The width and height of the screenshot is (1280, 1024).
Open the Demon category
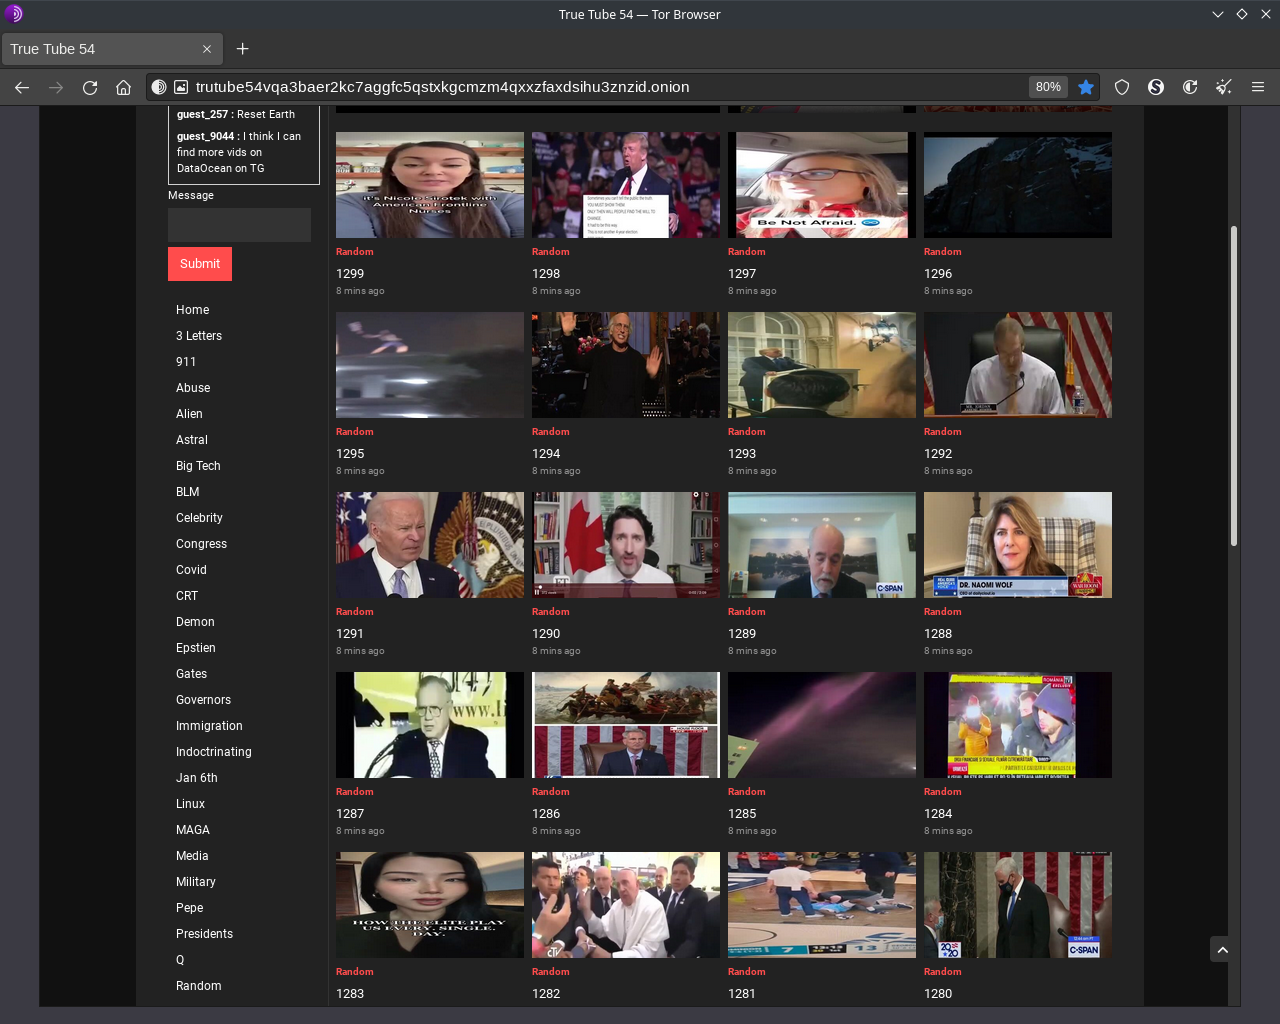point(195,622)
